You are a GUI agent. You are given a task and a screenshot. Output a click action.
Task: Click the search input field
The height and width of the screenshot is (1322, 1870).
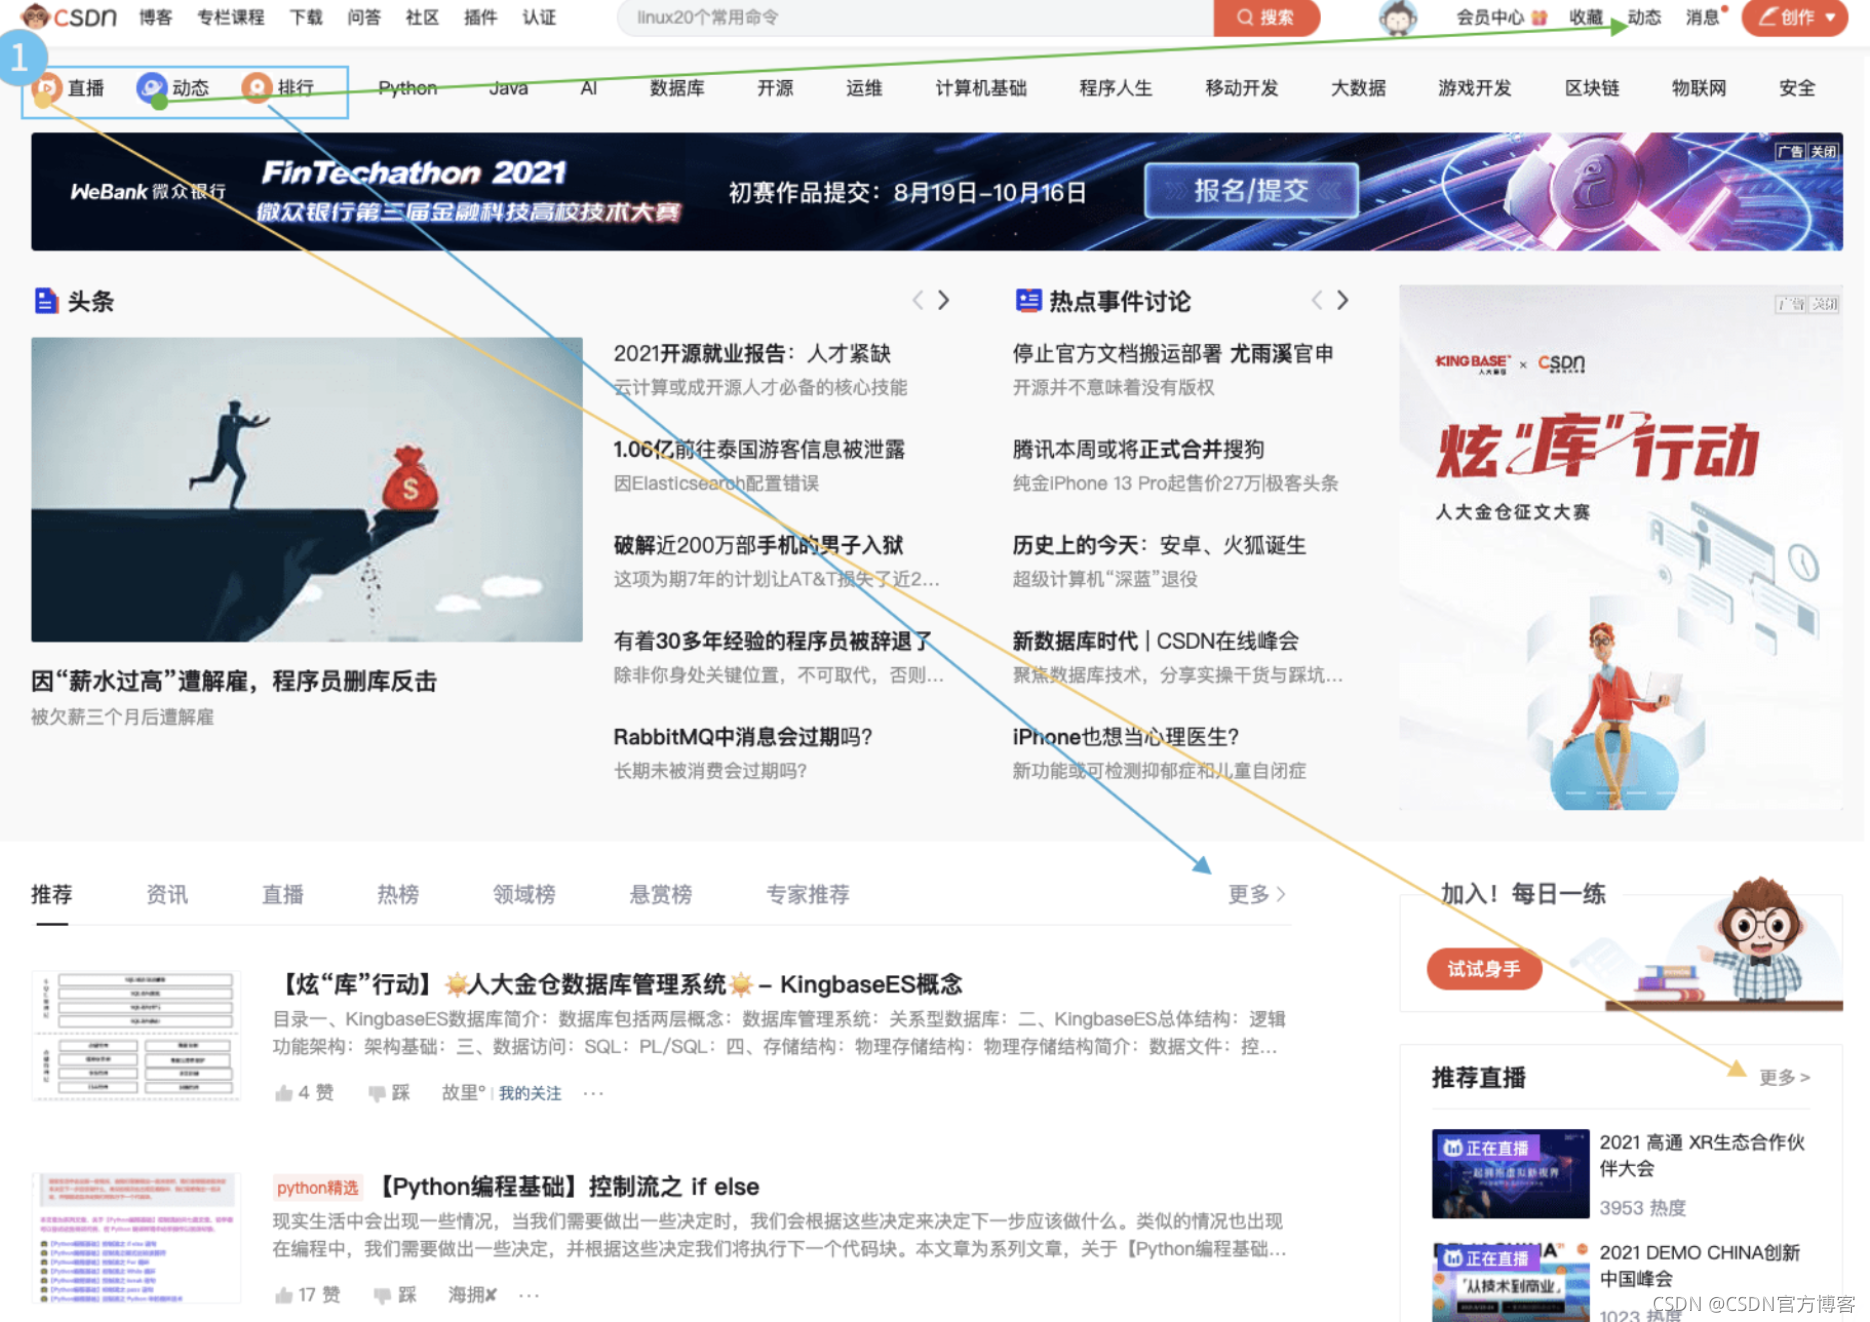(915, 17)
